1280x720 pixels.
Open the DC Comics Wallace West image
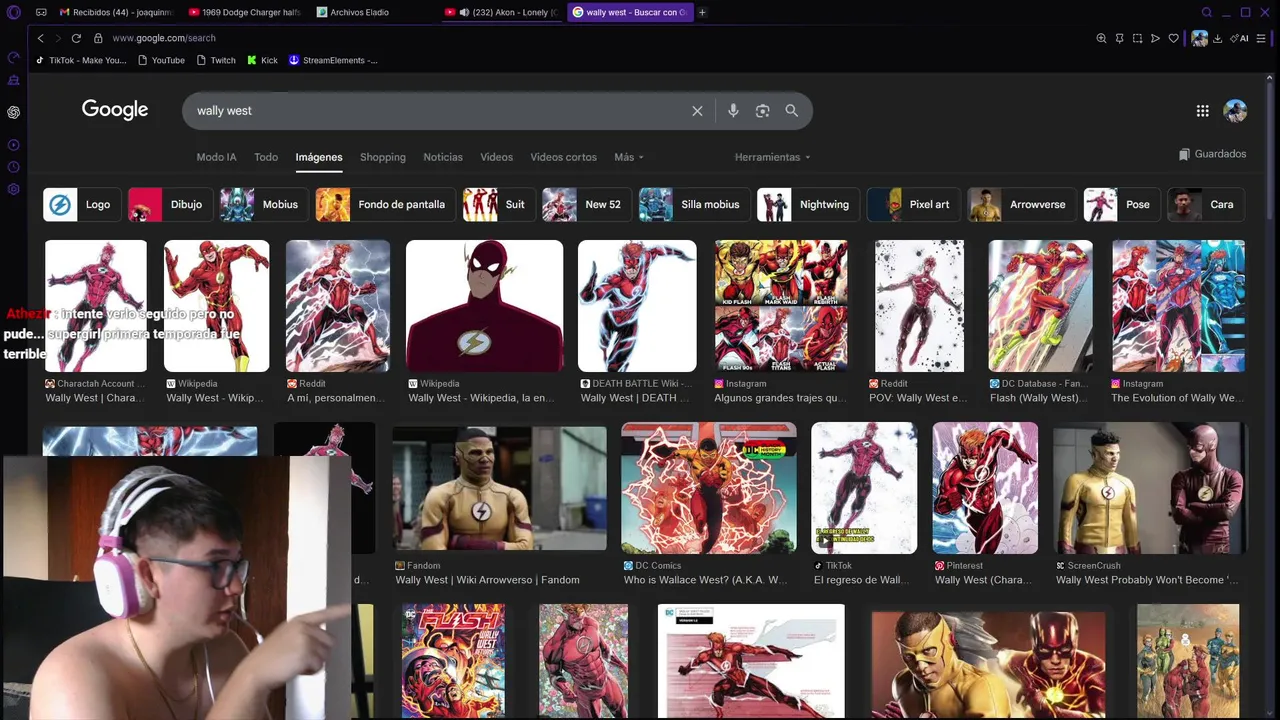point(709,488)
